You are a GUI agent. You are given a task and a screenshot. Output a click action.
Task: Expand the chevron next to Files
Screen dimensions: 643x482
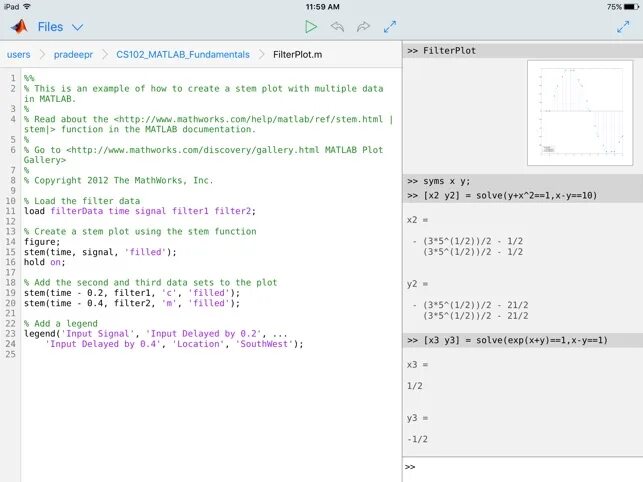pyautogui.click(x=78, y=27)
